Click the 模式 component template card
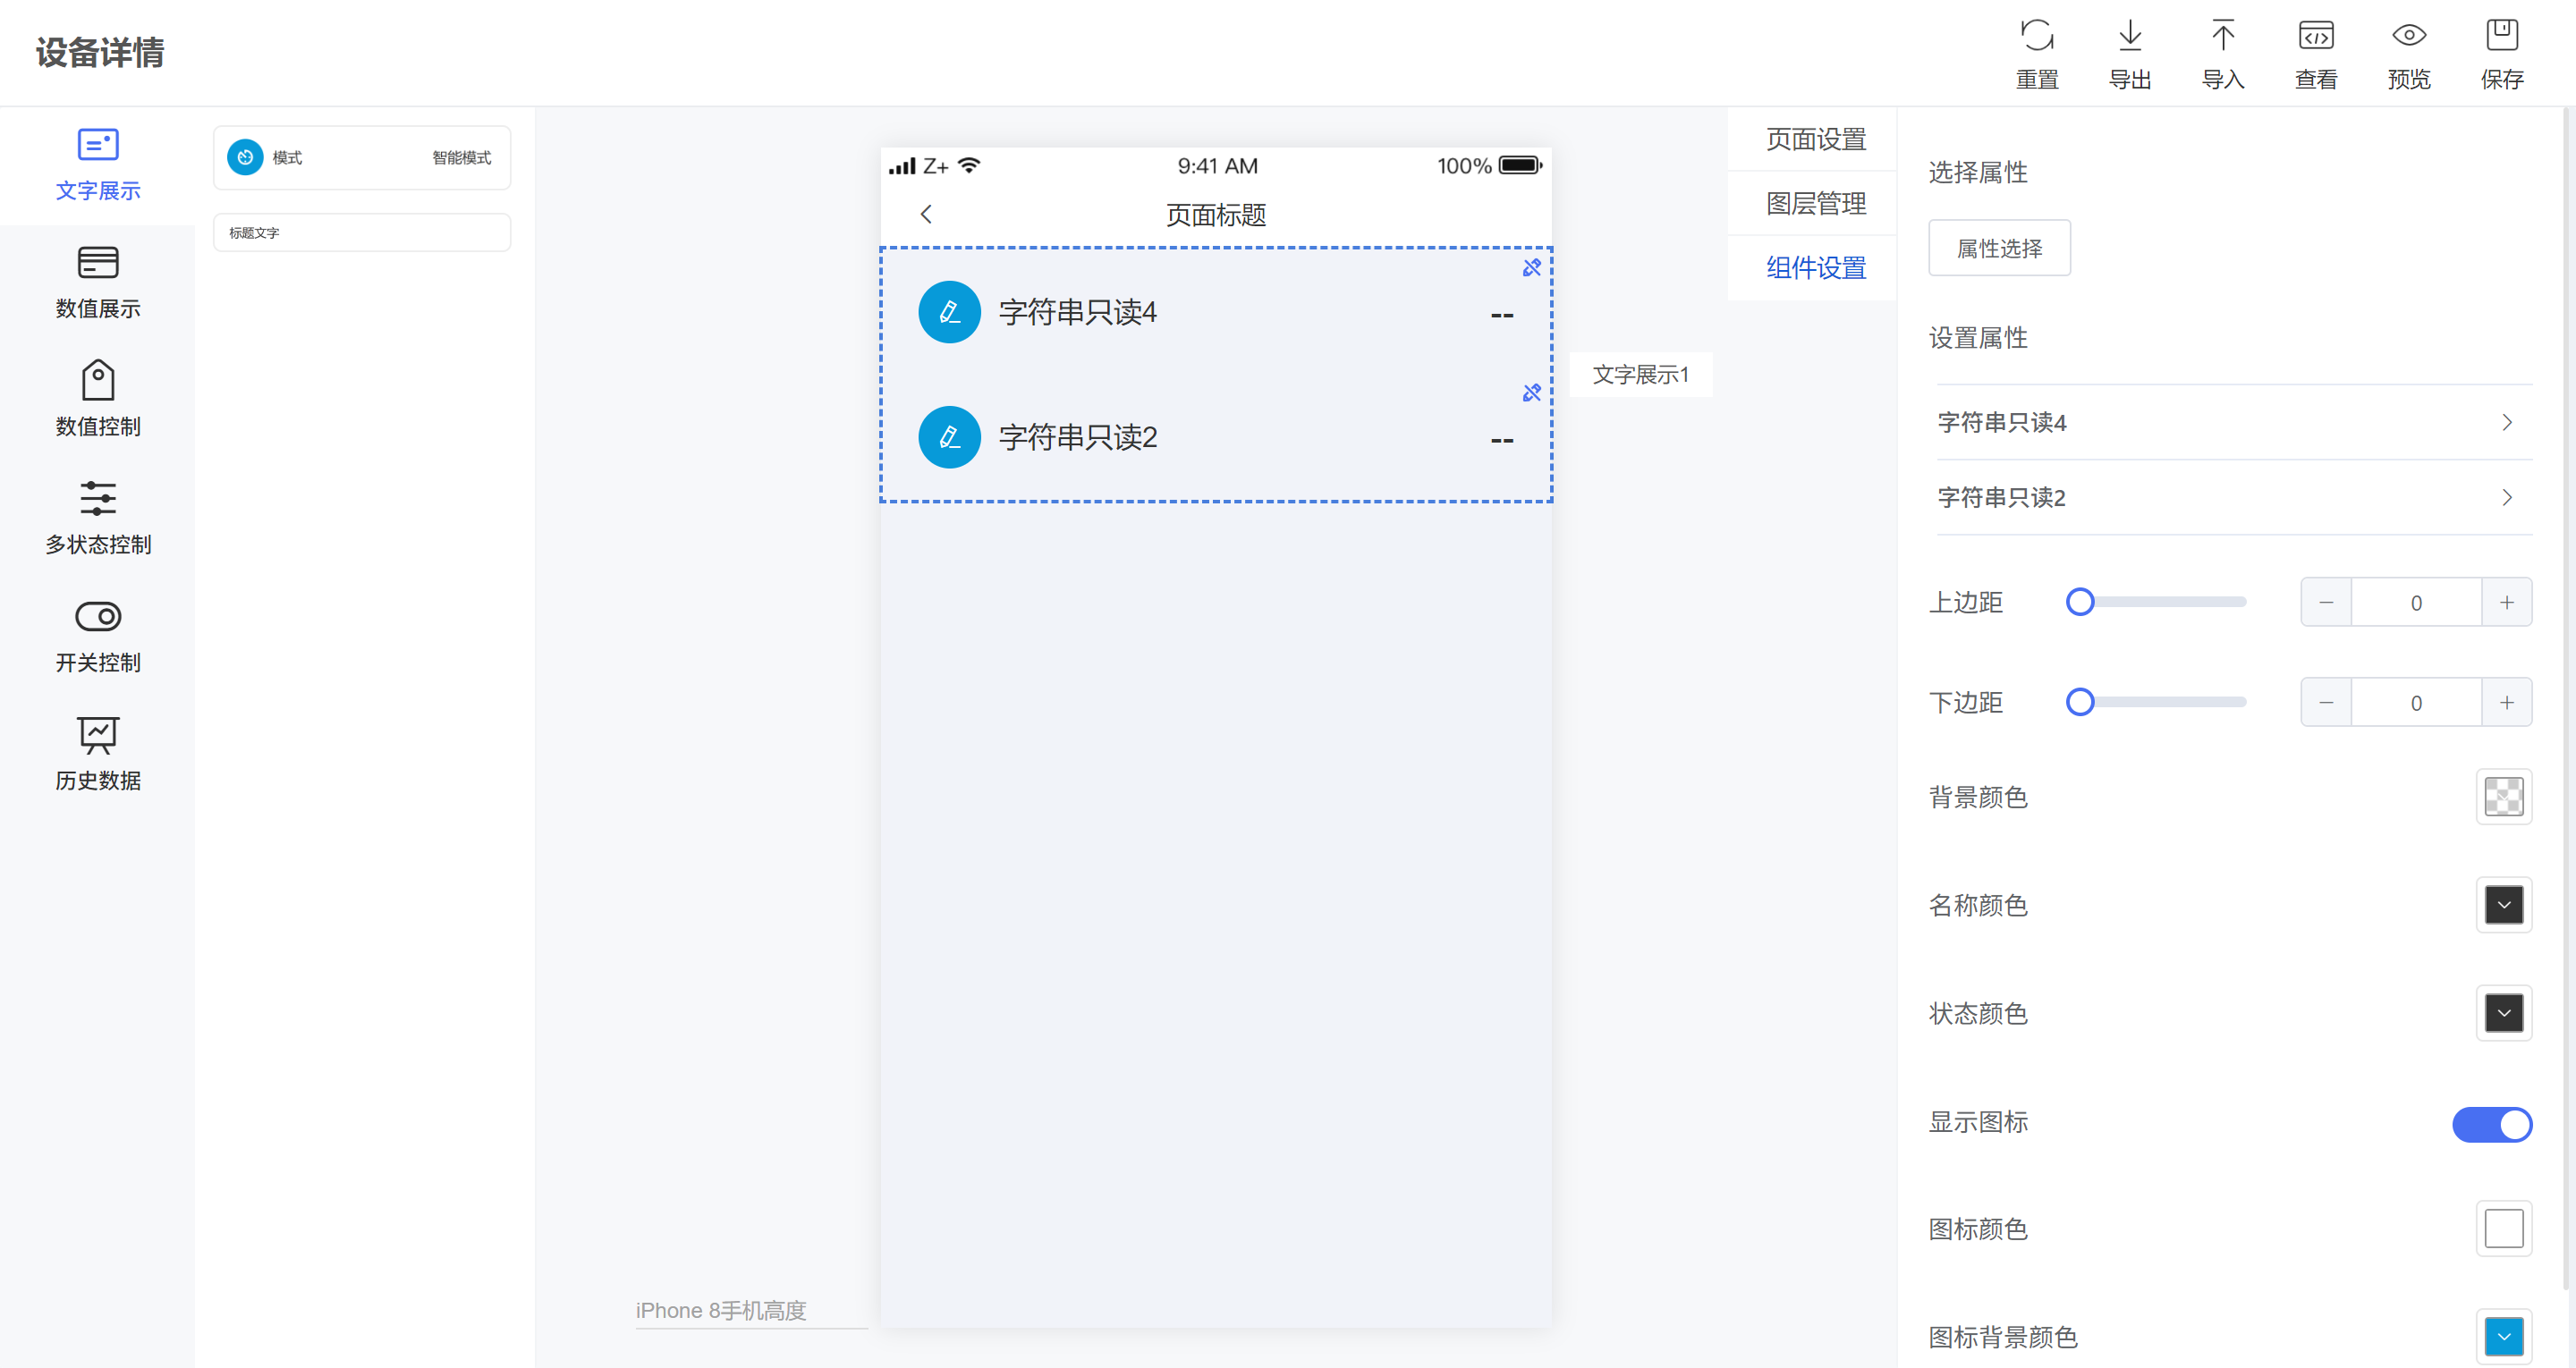Screen dimensions: 2576x1368 click(361, 158)
